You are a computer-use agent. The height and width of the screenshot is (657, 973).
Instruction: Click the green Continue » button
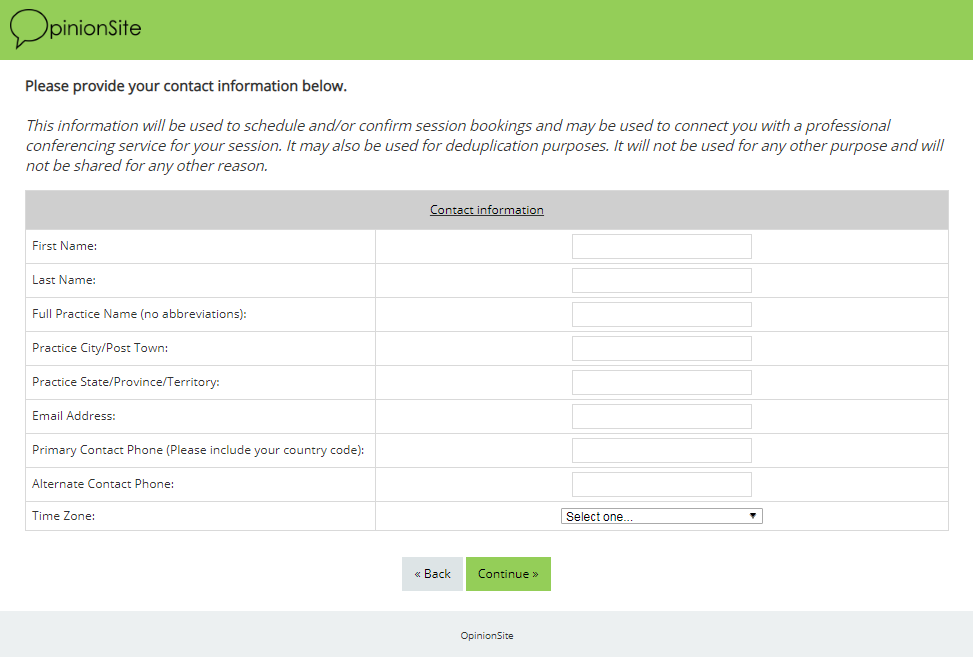508,574
